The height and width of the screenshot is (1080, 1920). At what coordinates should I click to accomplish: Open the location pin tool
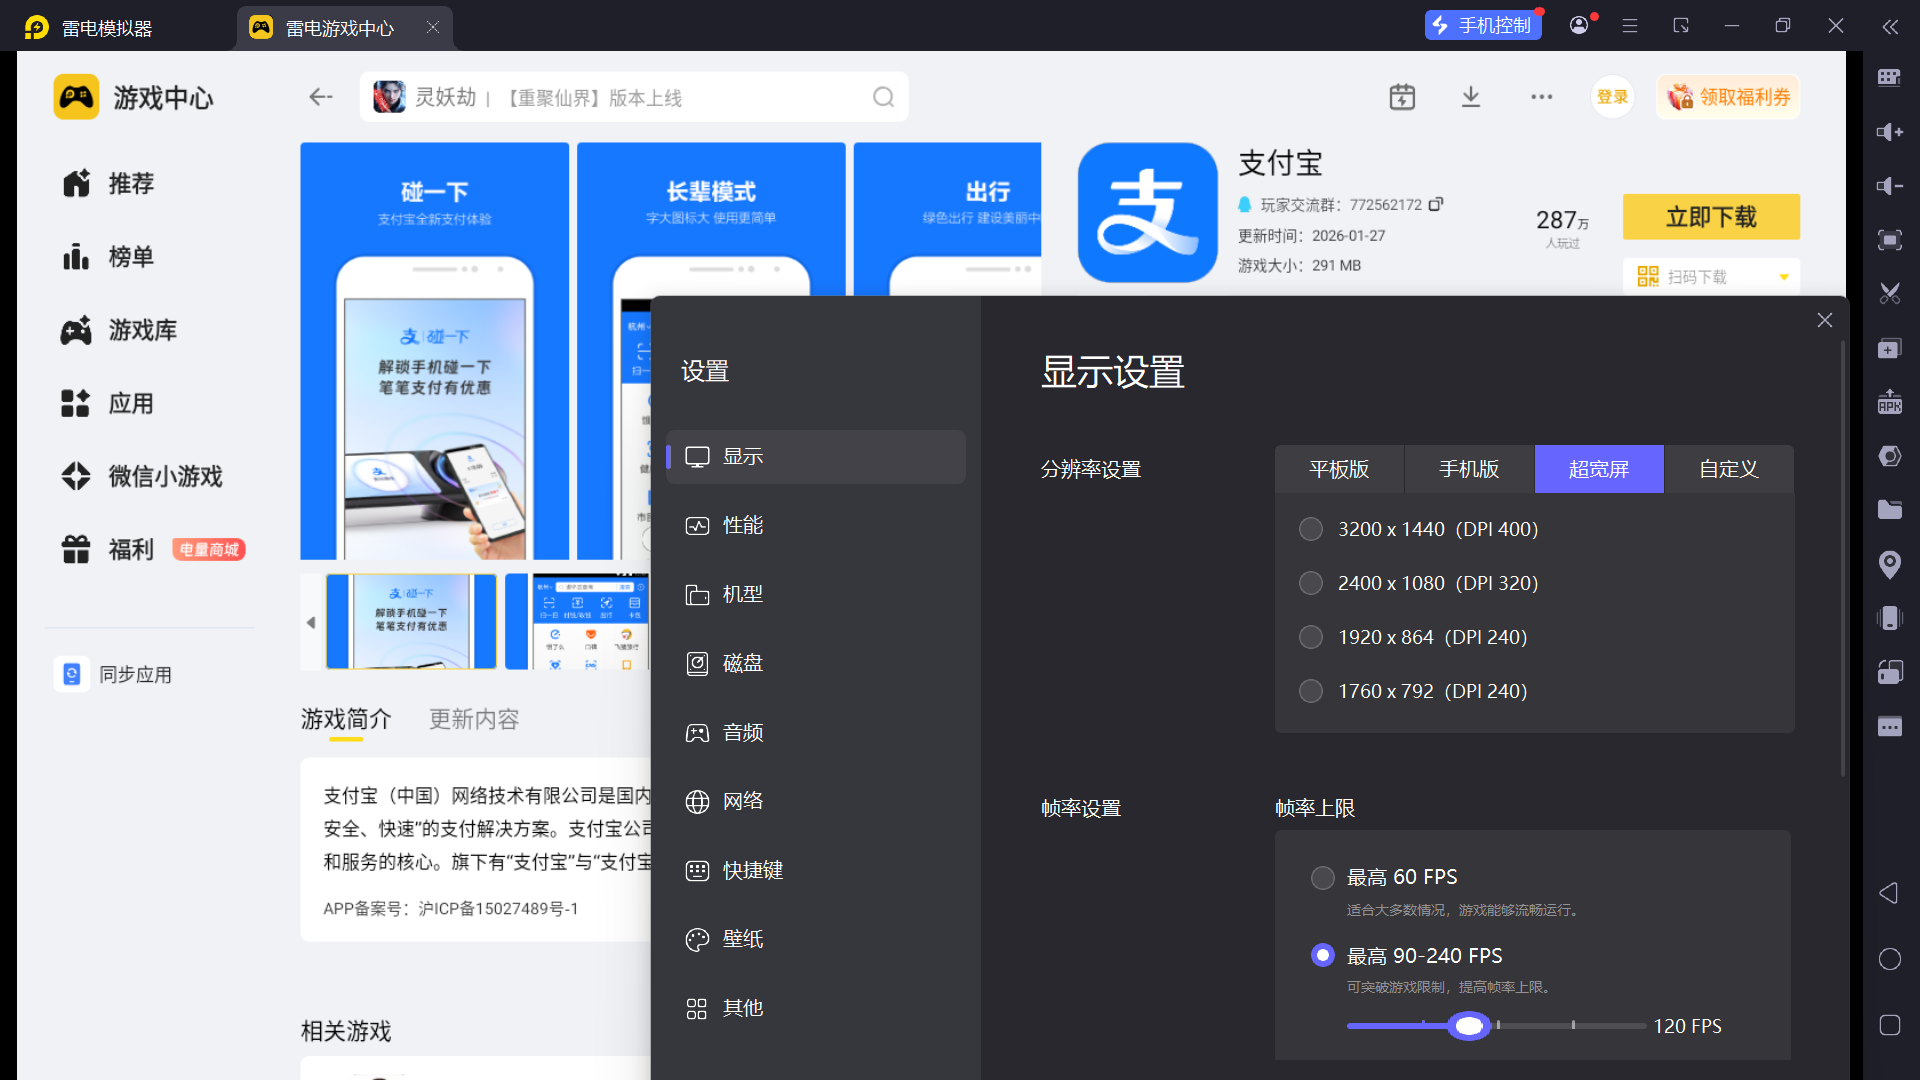pyautogui.click(x=1889, y=564)
